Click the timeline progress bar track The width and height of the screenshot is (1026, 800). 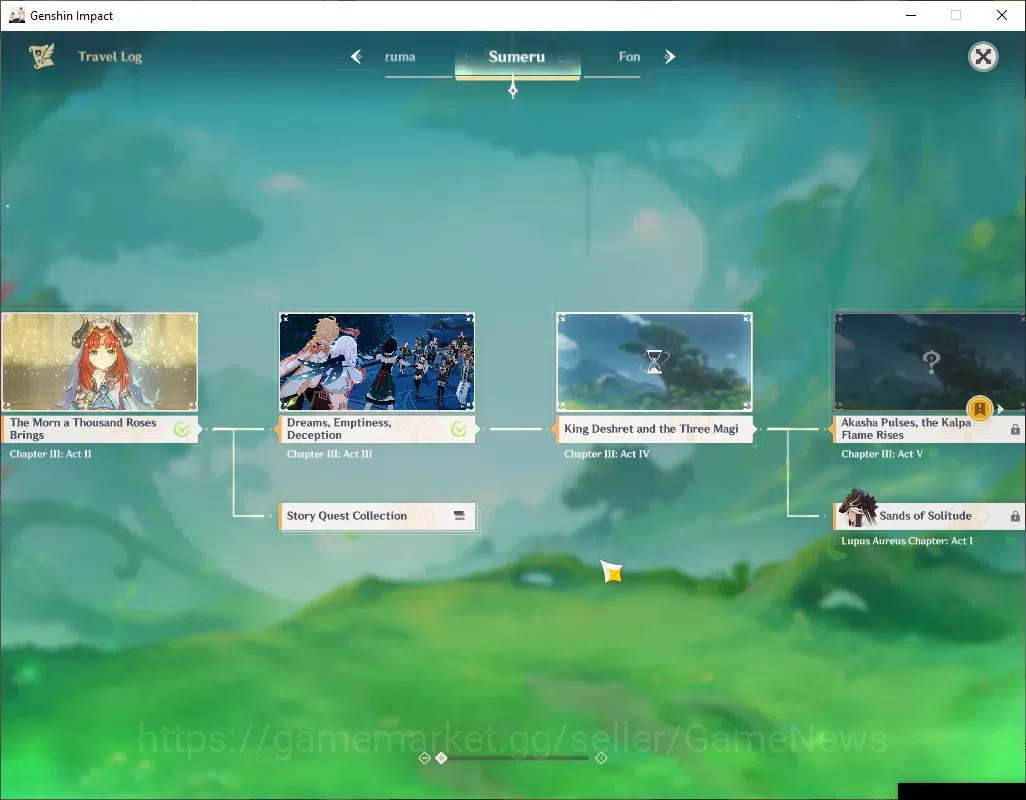[x=517, y=758]
